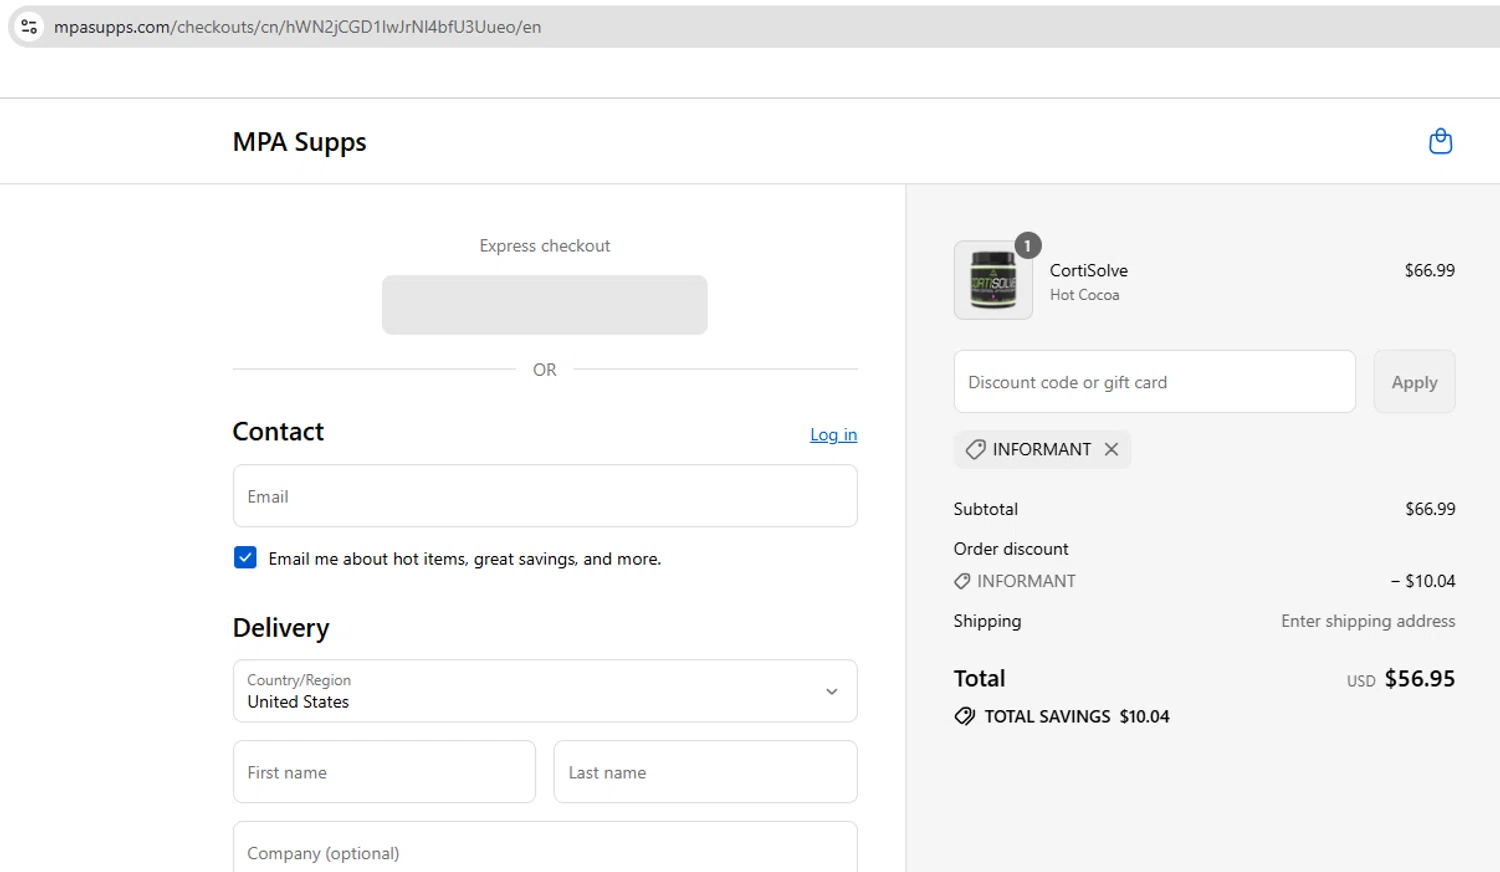Screen dimensions: 1500x872
Task: Click the quantity badge on CortiSolve
Action: click(1027, 245)
